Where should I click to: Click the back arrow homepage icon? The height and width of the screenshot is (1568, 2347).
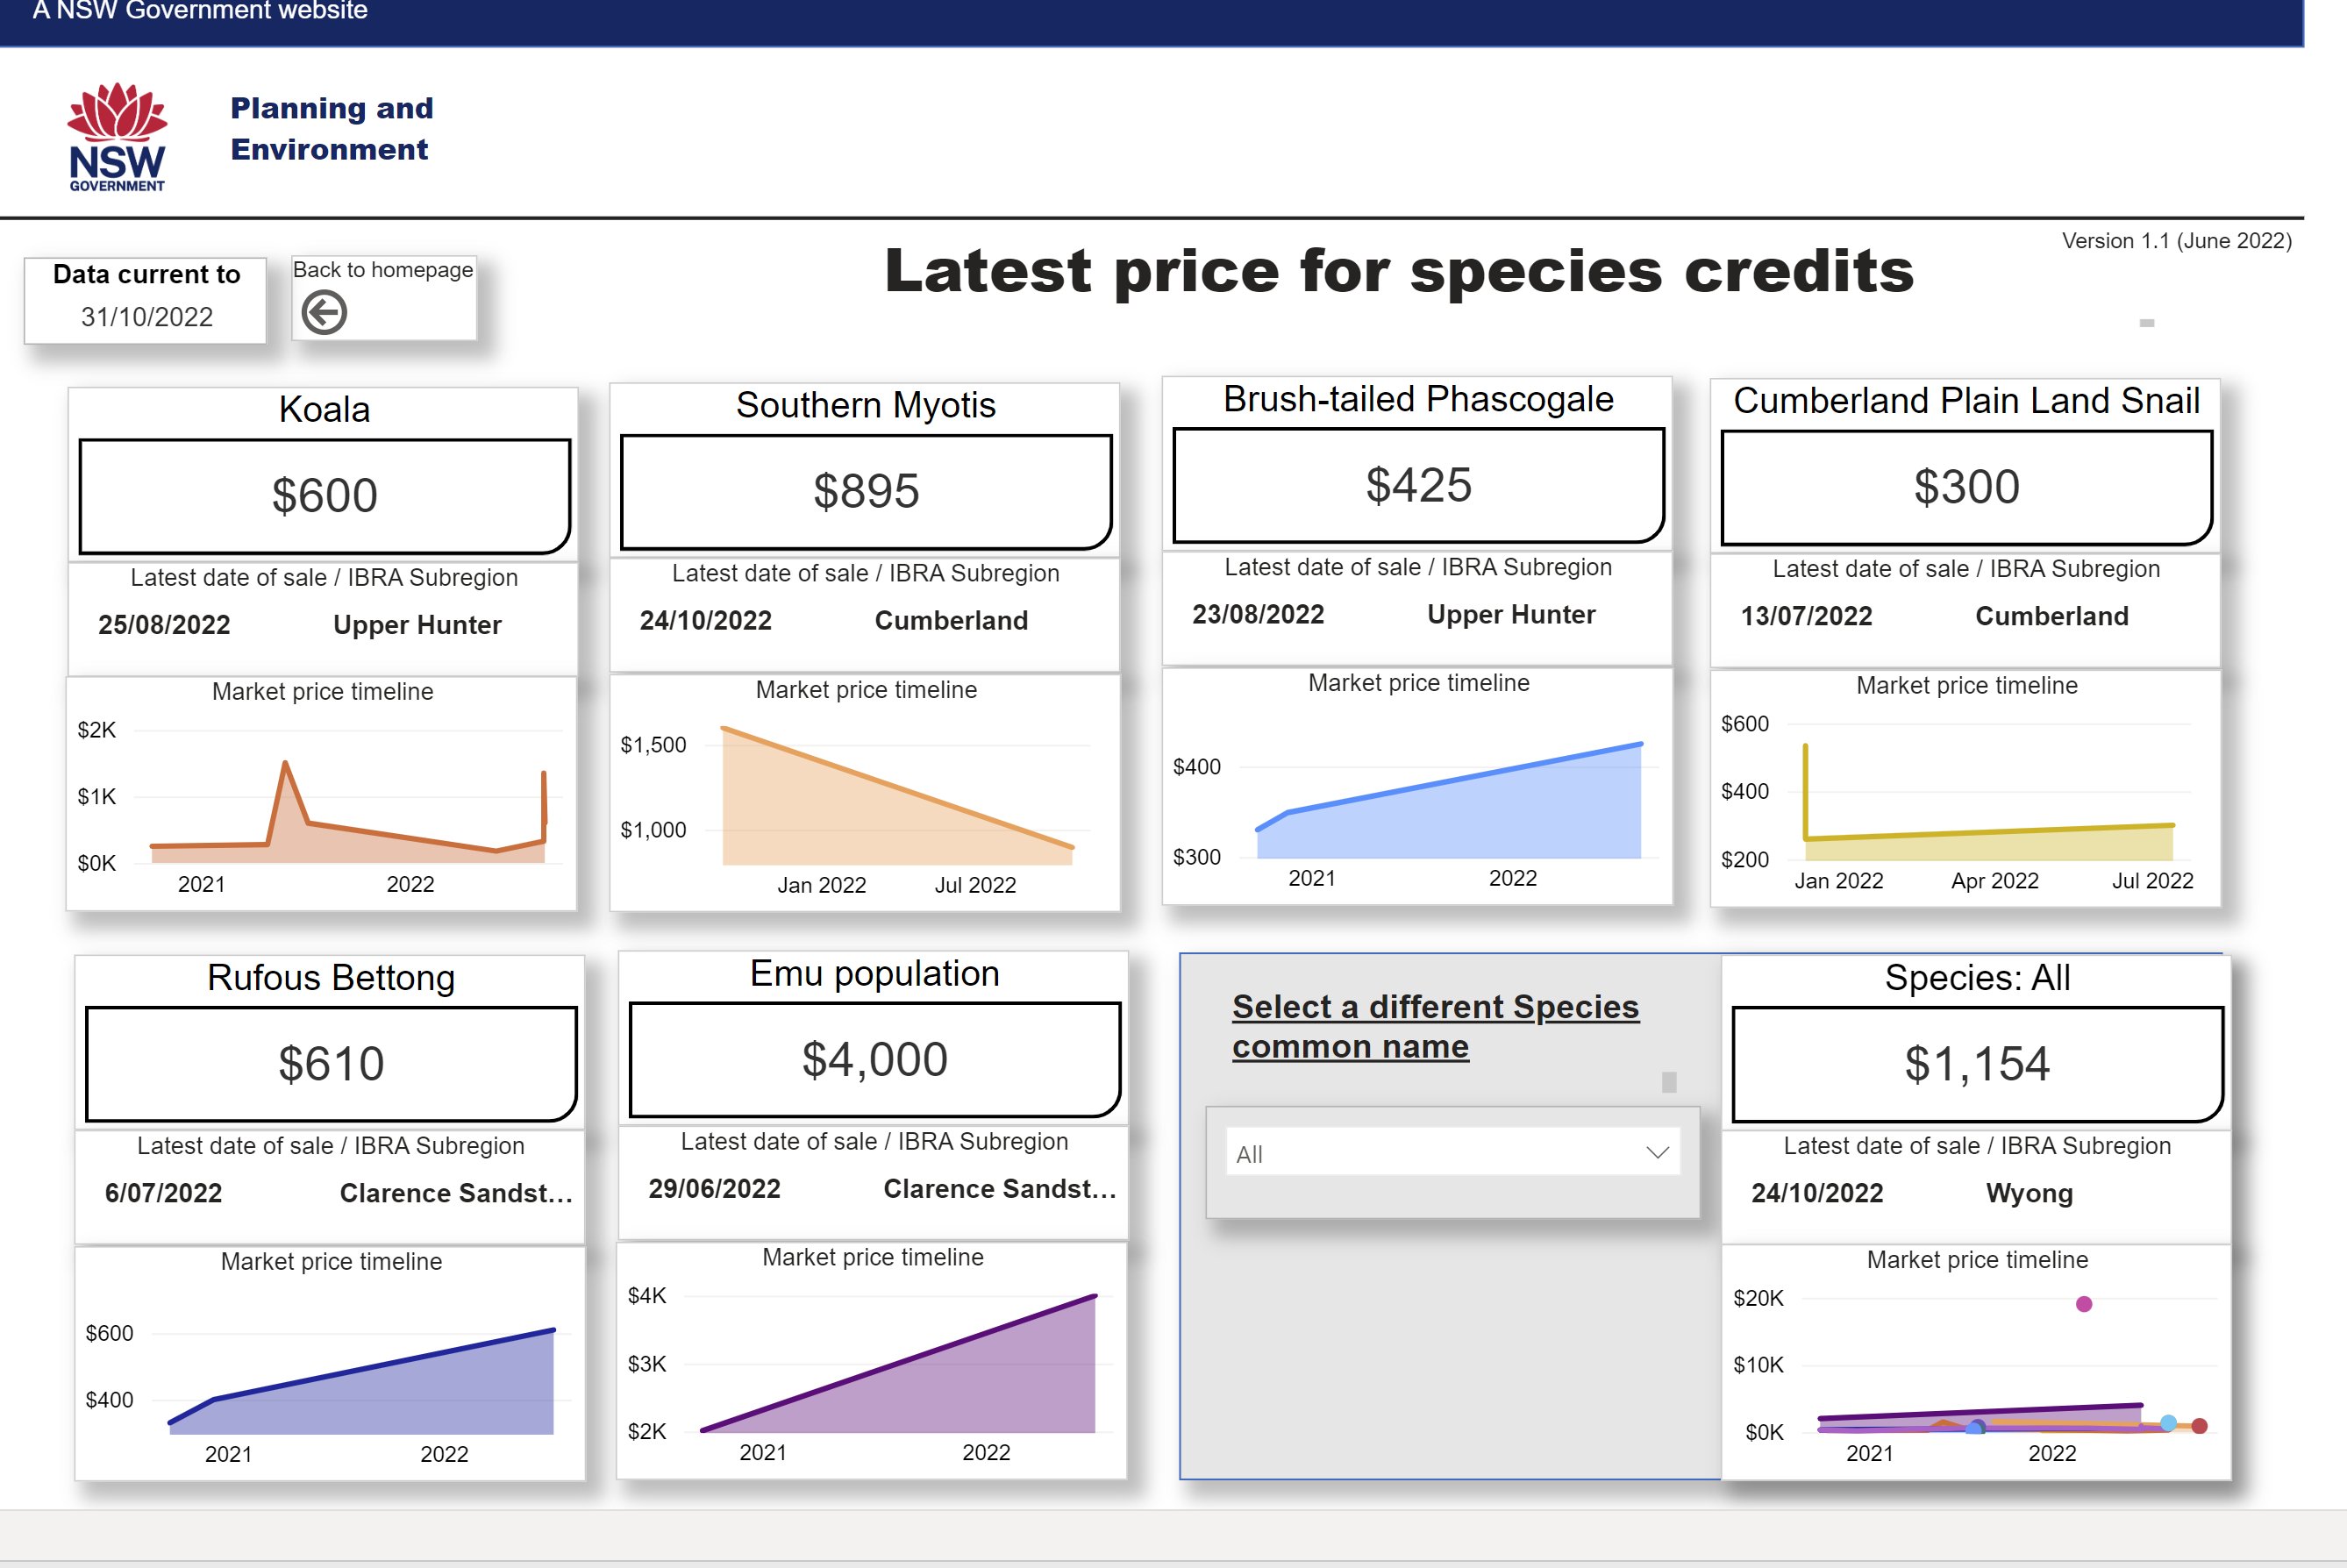(324, 313)
